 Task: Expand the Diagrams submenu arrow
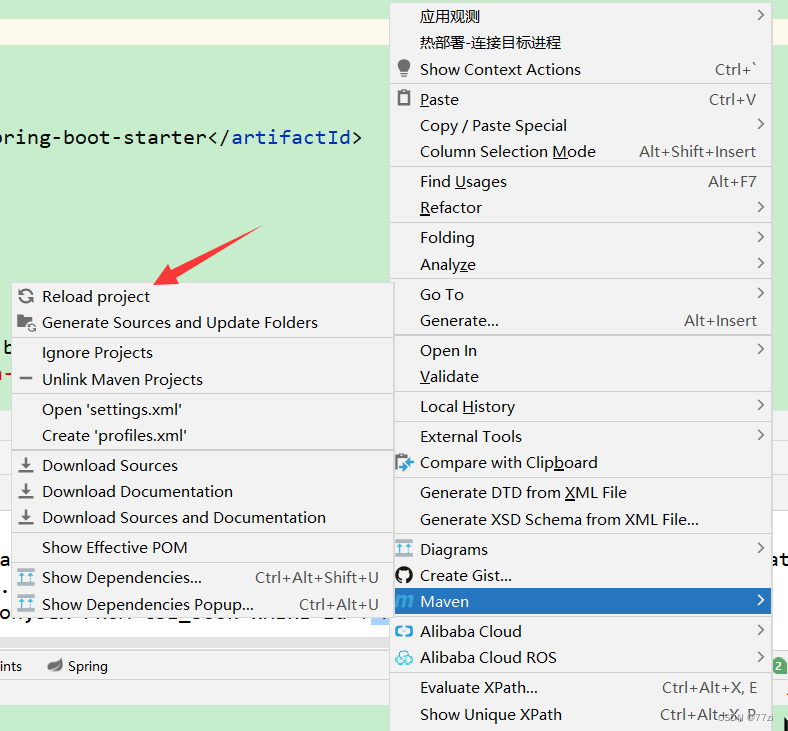tap(760, 548)
